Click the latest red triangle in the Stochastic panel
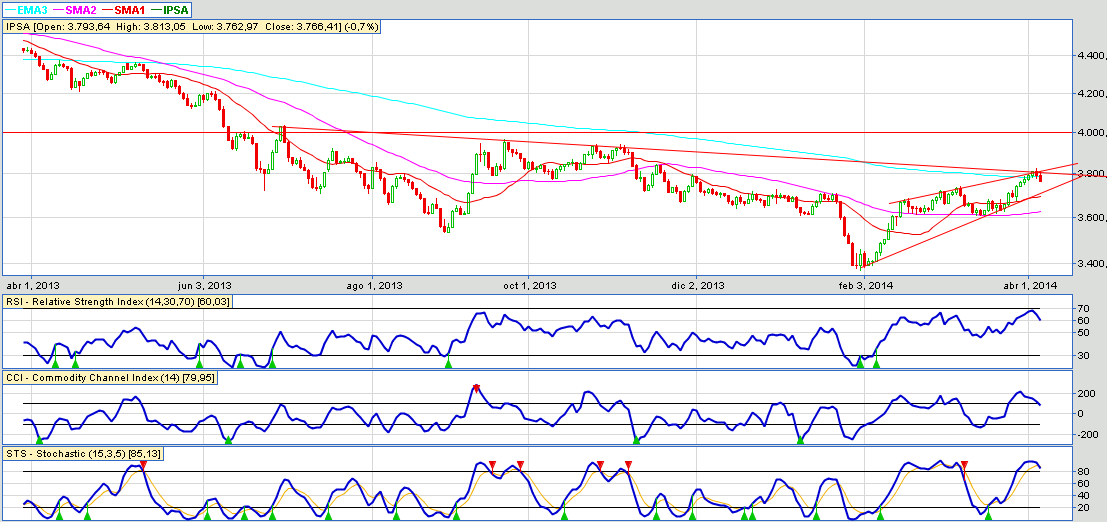 coord(964,465)
